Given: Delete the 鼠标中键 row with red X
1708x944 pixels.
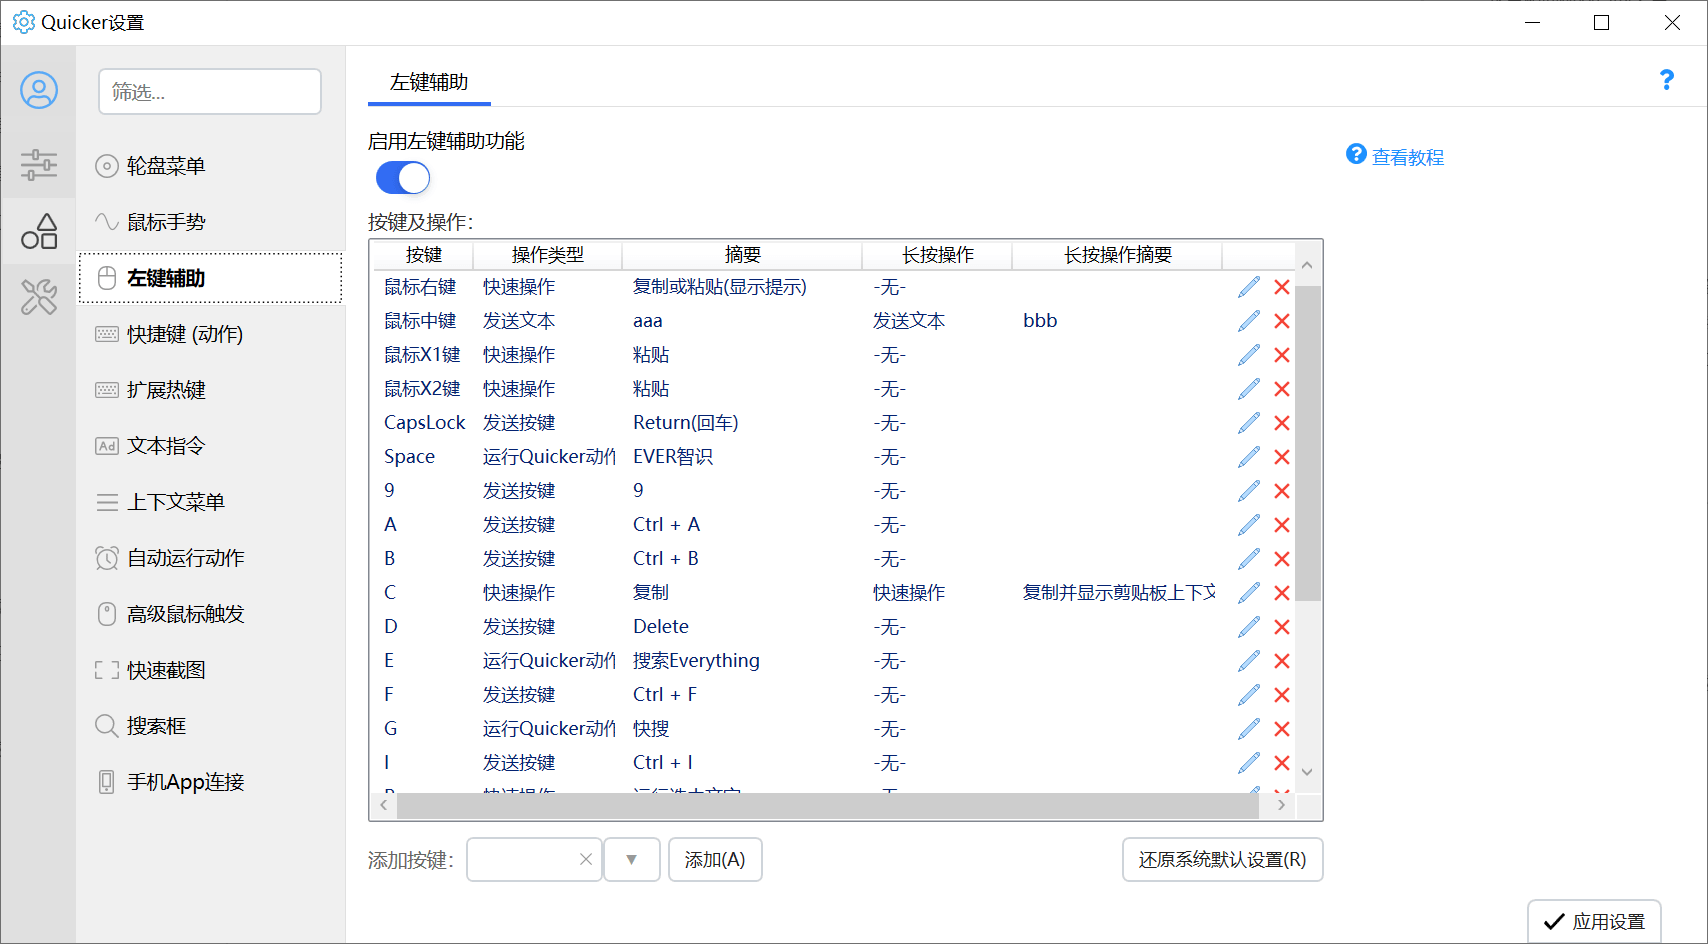Looking at the screenshot, I should coord(1282,321).
